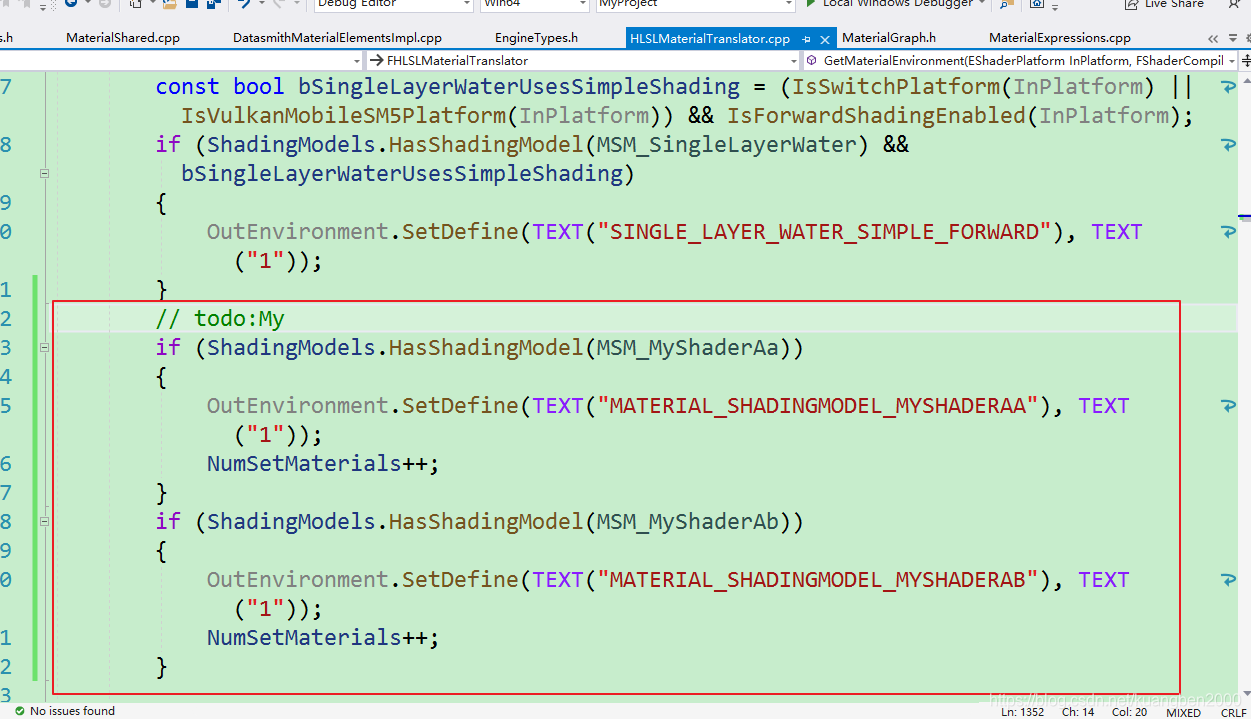Click the Open File toolbar icon
Image resolution: width=1251 pixels, height=719 pixels.
(x=168, y=5)
